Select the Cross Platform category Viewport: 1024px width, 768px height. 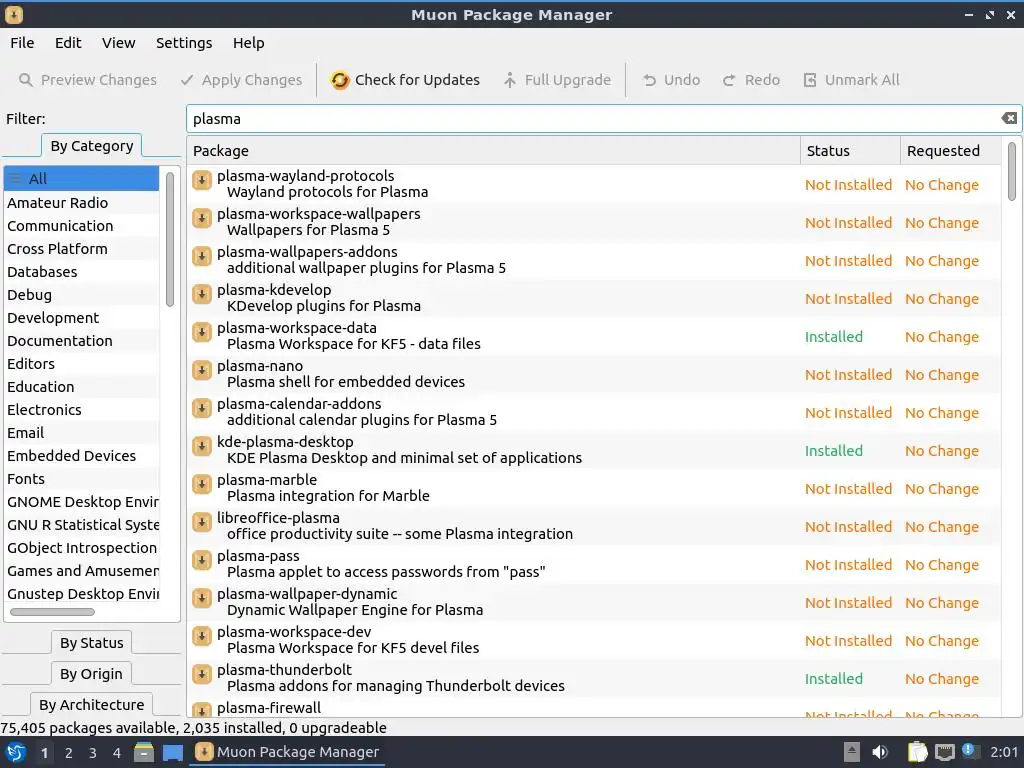pyautogui.click(x=82, y=249)
